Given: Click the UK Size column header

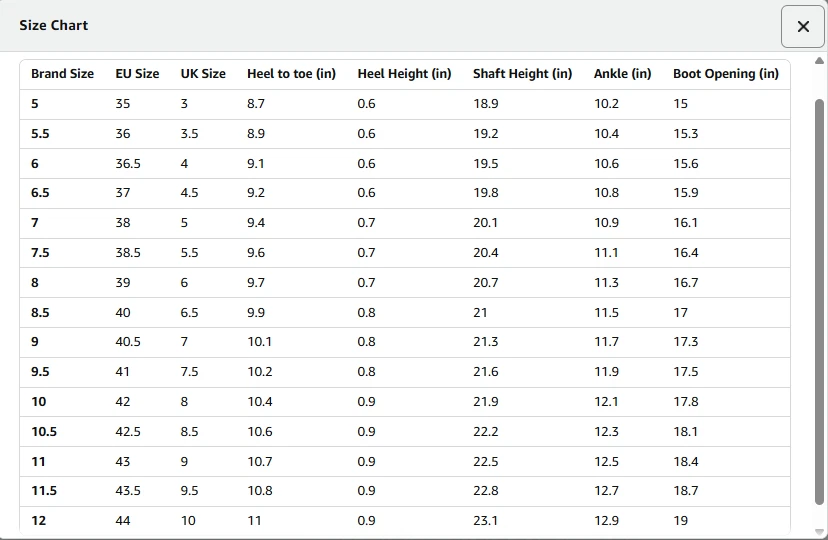Looking at the screenshot, I should (203, 74).
